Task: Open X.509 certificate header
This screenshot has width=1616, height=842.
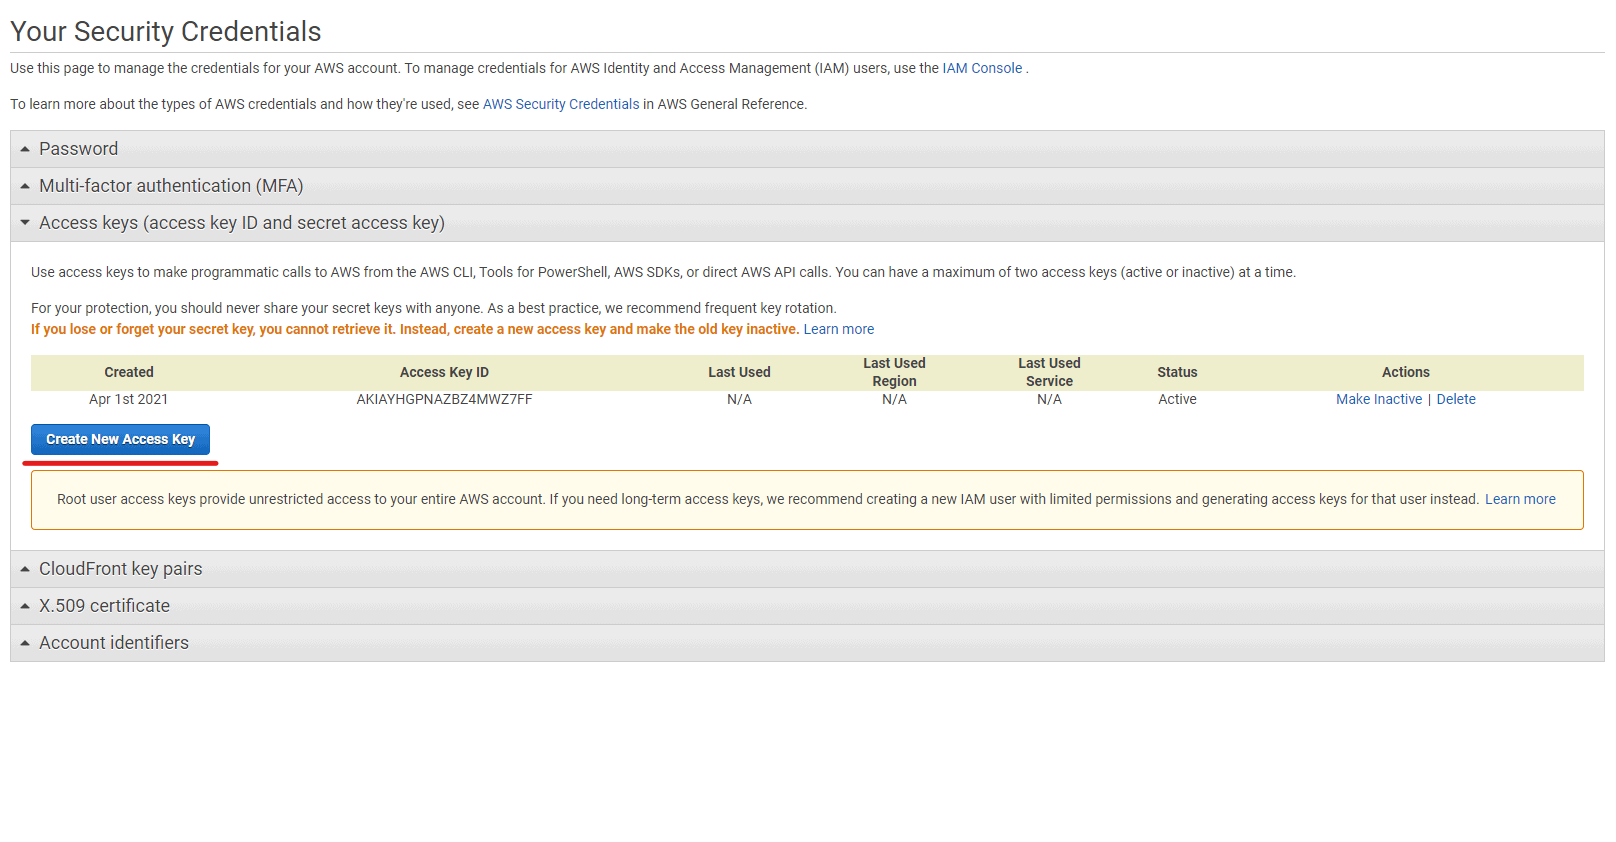Action: [807, 606]
